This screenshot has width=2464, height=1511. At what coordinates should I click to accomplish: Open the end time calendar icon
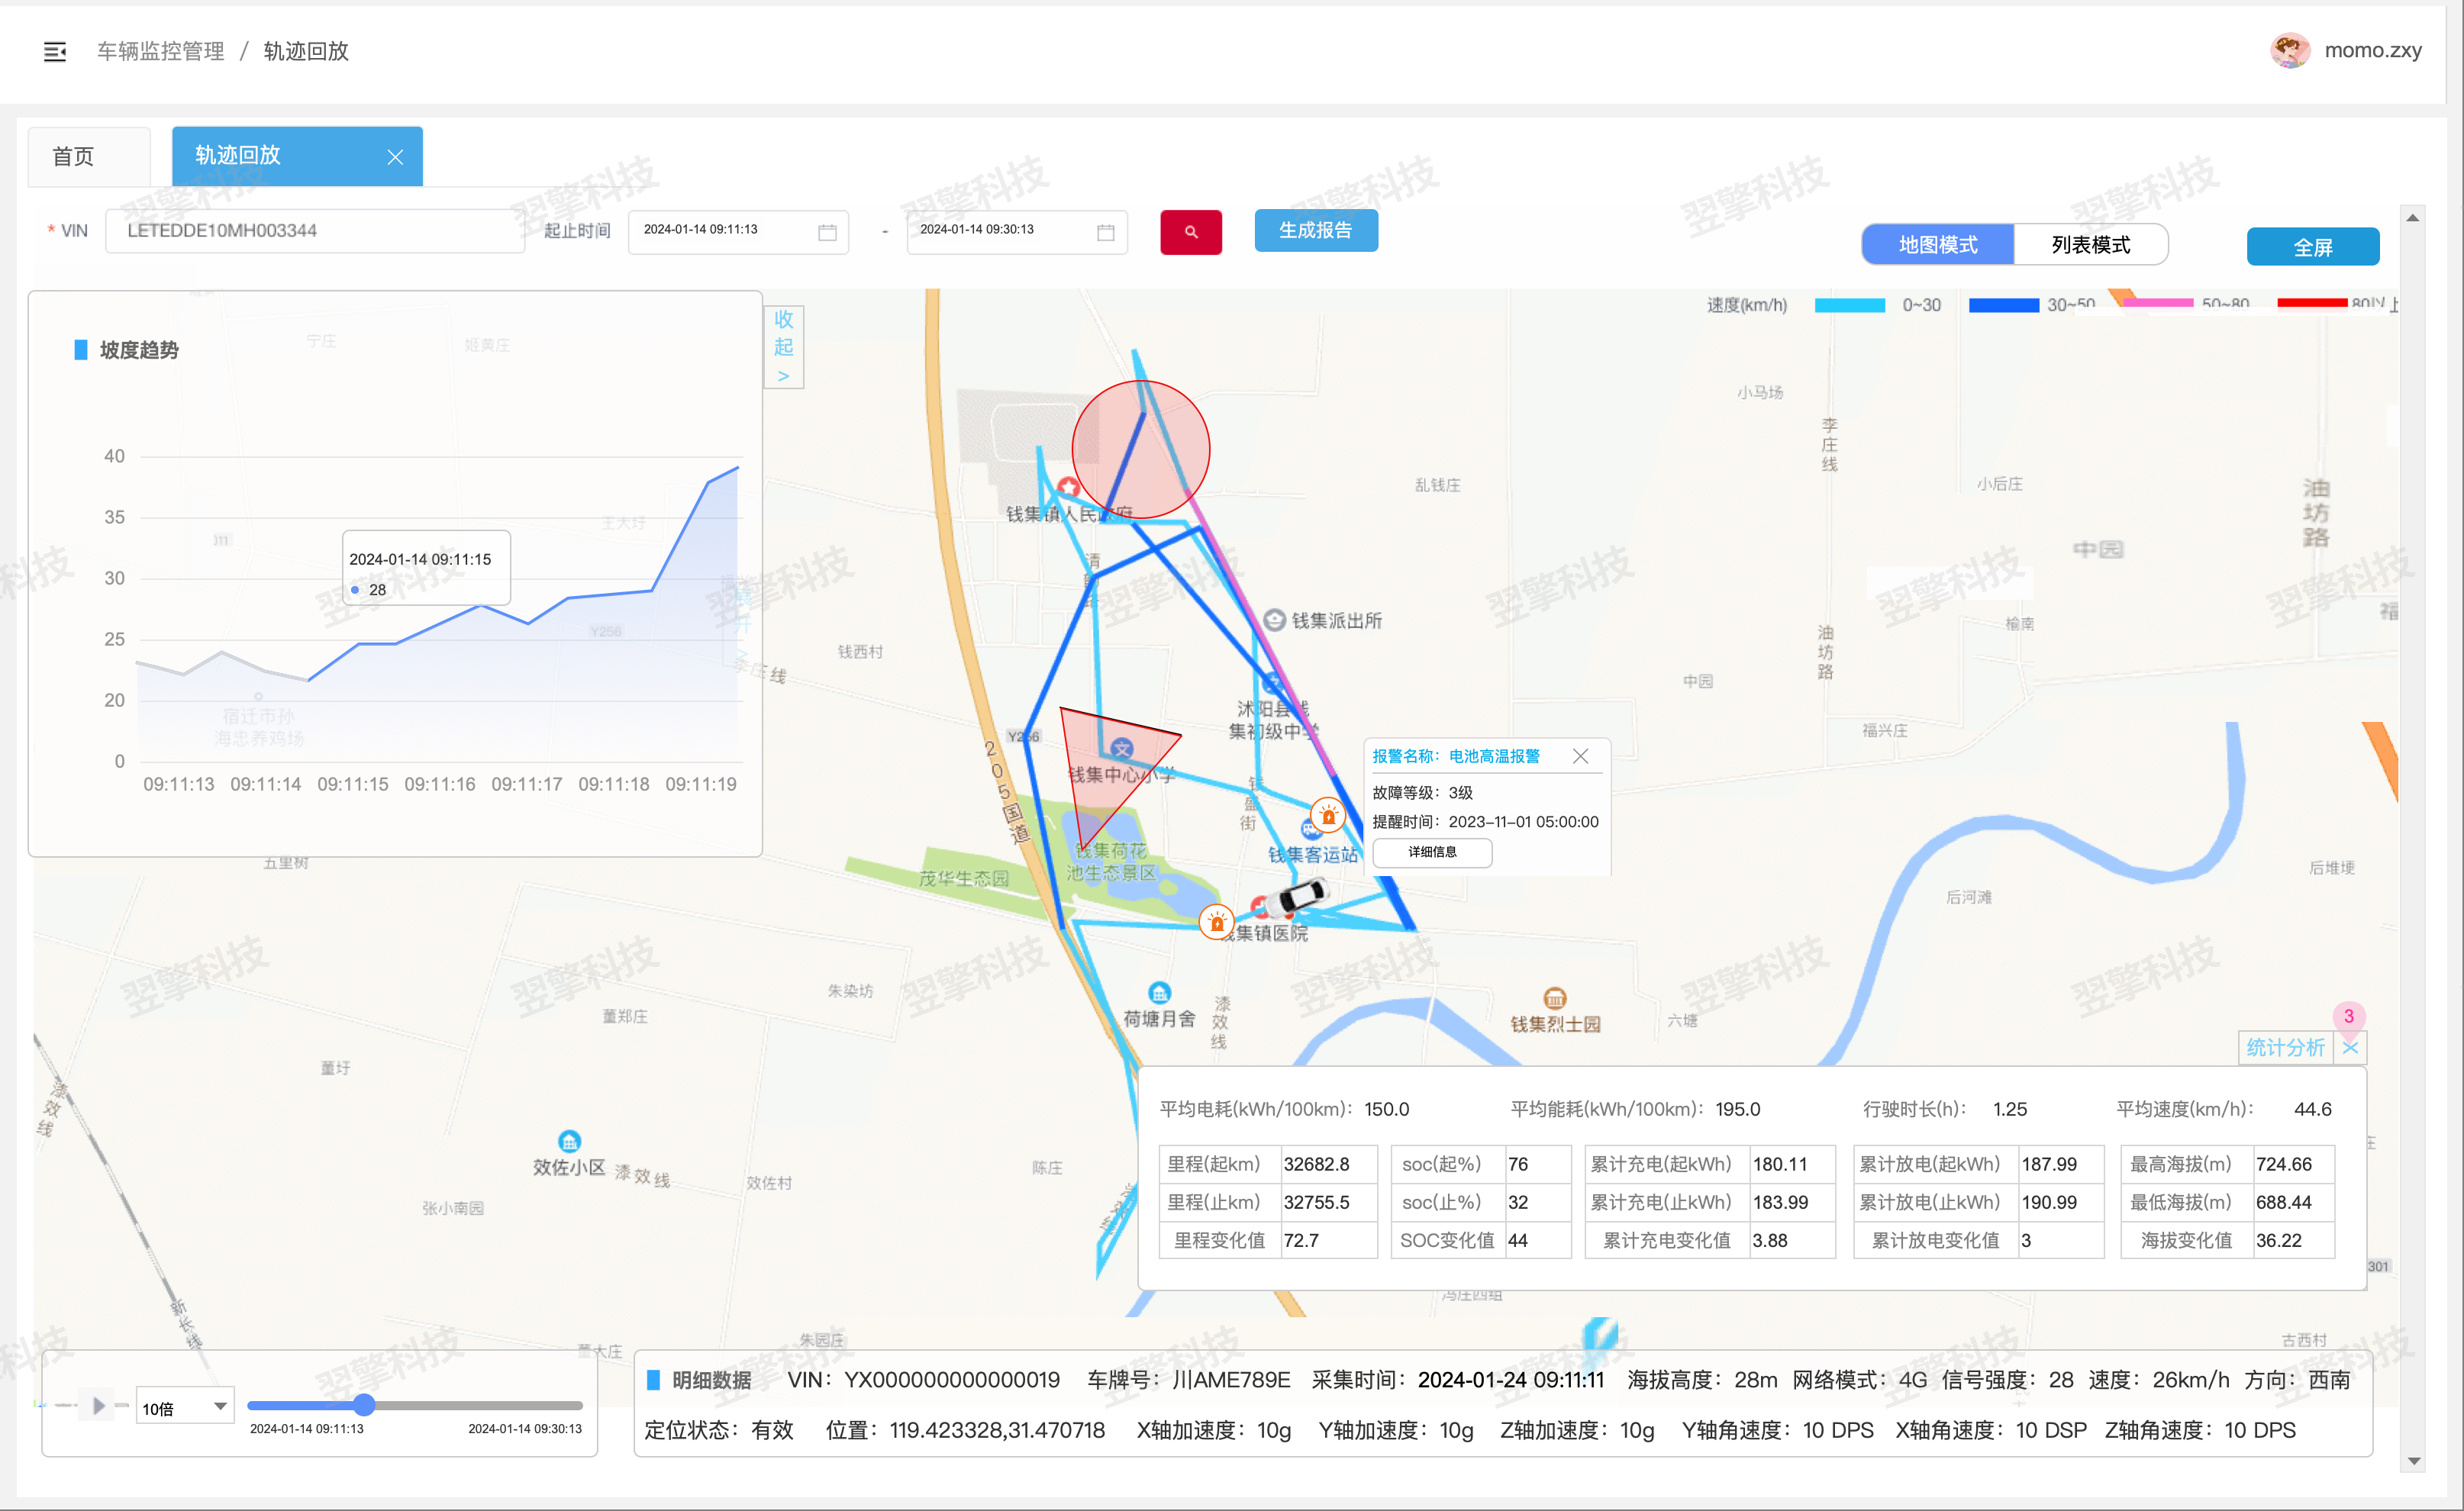click(1105, 232)
